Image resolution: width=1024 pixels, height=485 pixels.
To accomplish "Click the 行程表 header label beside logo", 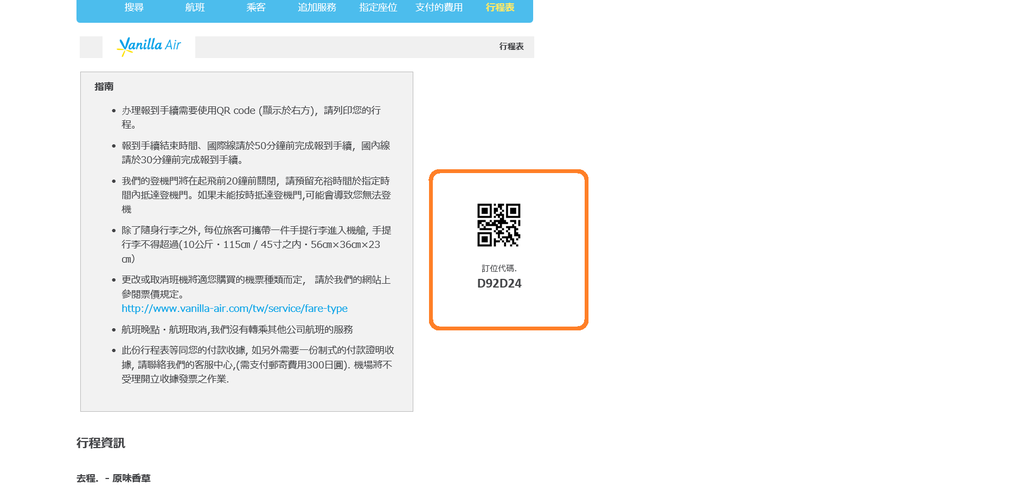I will point(511,46).
